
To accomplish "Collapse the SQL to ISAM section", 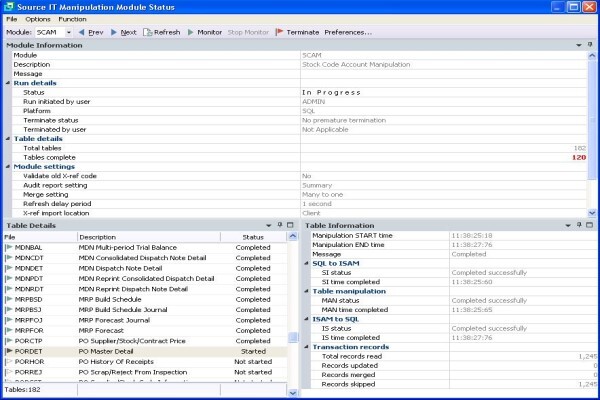I will (306, 263).
